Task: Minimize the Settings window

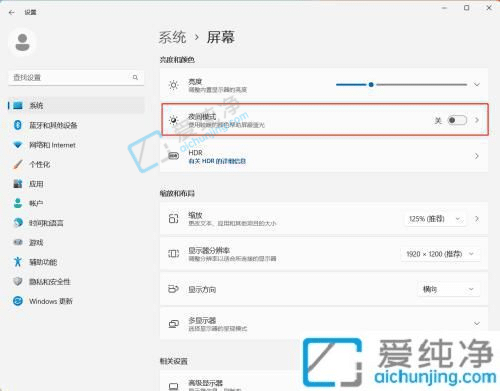Action: 444,8
